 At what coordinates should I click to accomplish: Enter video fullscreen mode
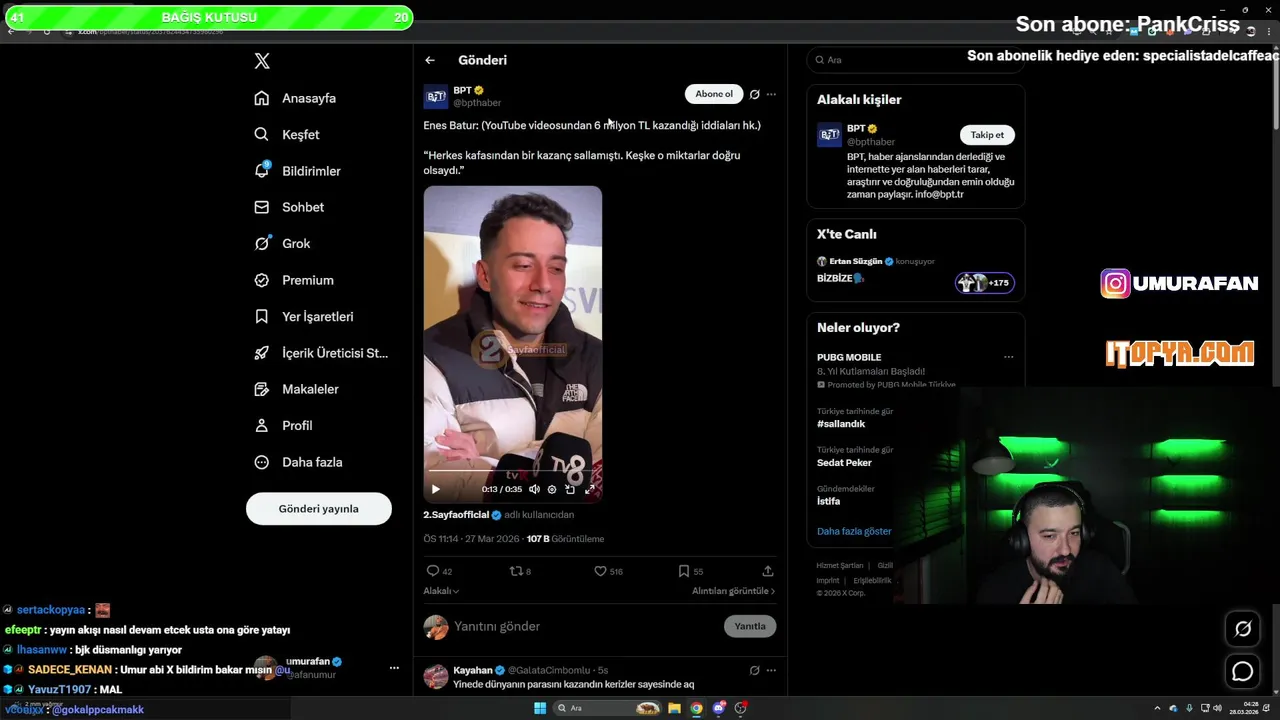pyautogui.click(x=589, y=489)
